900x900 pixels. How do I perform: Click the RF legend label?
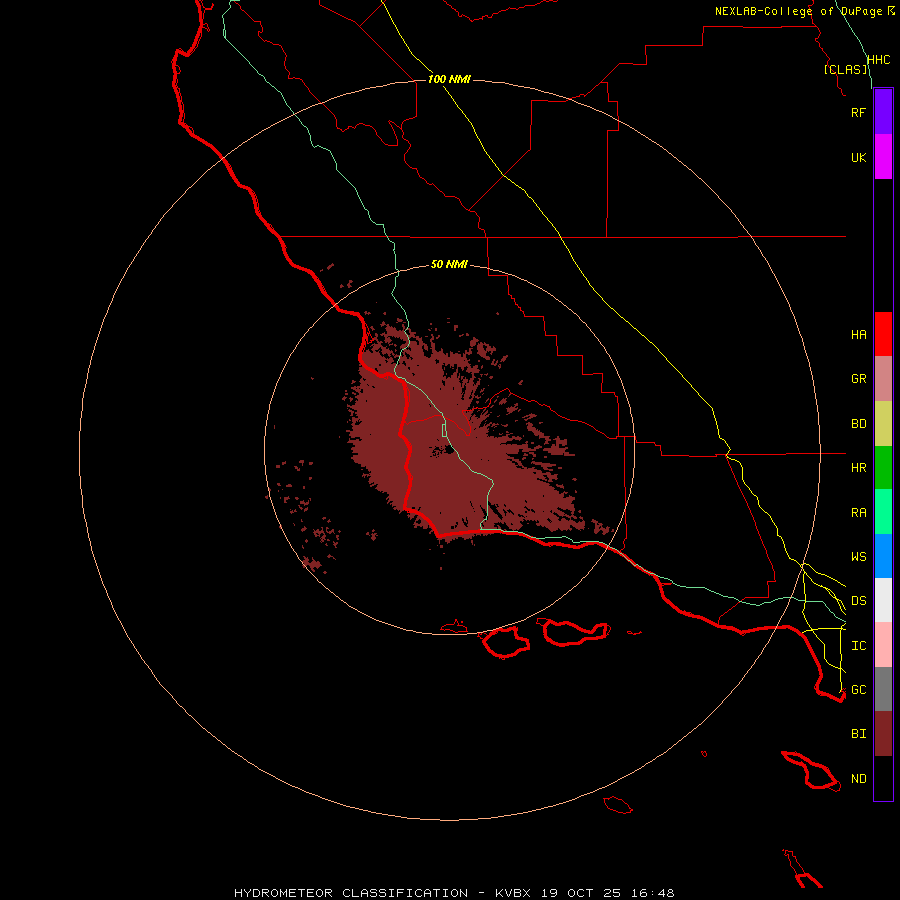point(858,112)
